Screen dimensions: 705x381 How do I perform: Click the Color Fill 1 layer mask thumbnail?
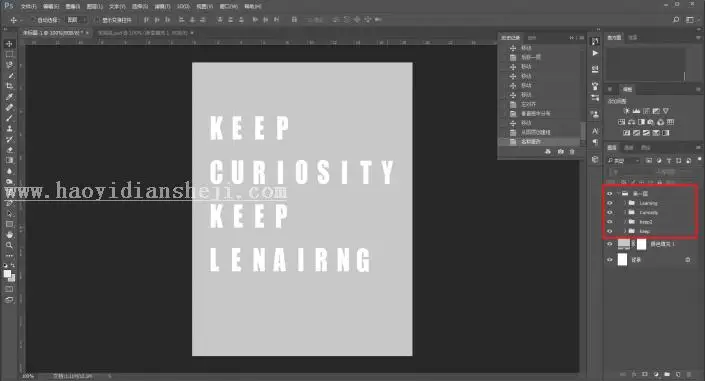click(642, 244)
